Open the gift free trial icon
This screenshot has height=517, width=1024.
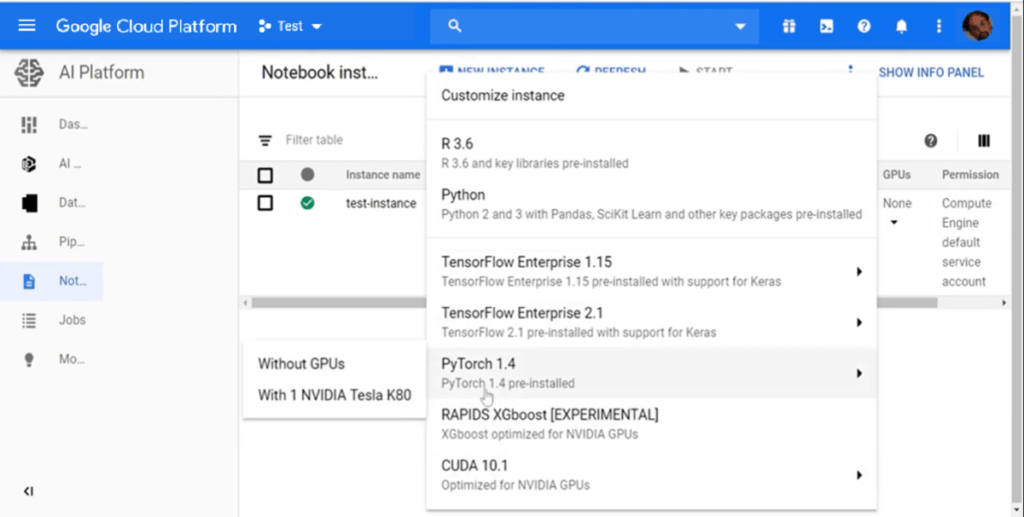click(789, 26)
